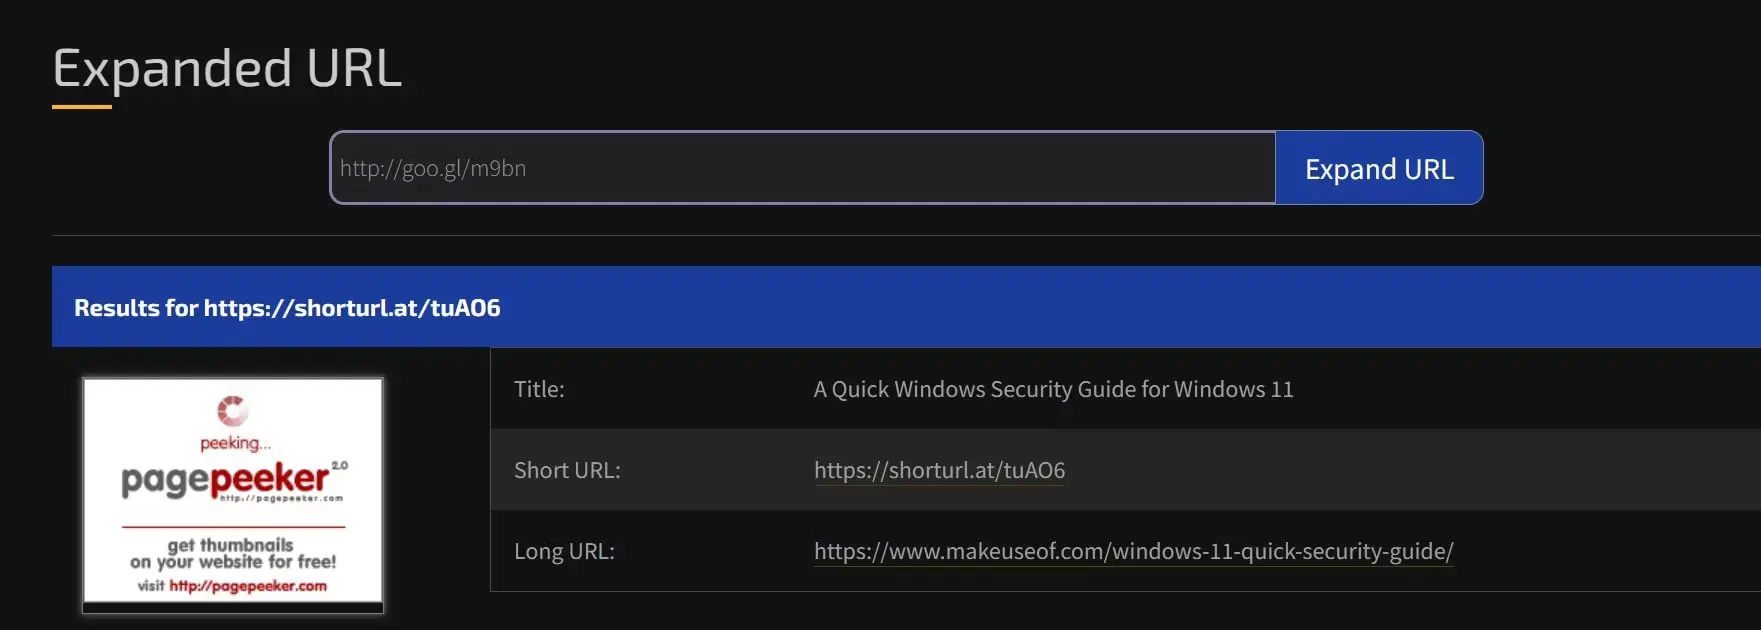Click the loading spinner icon in thumbnail

pos(233,410)
